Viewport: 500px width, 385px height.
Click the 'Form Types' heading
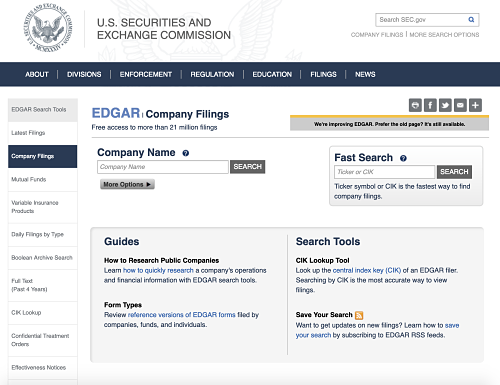(123, 305)
